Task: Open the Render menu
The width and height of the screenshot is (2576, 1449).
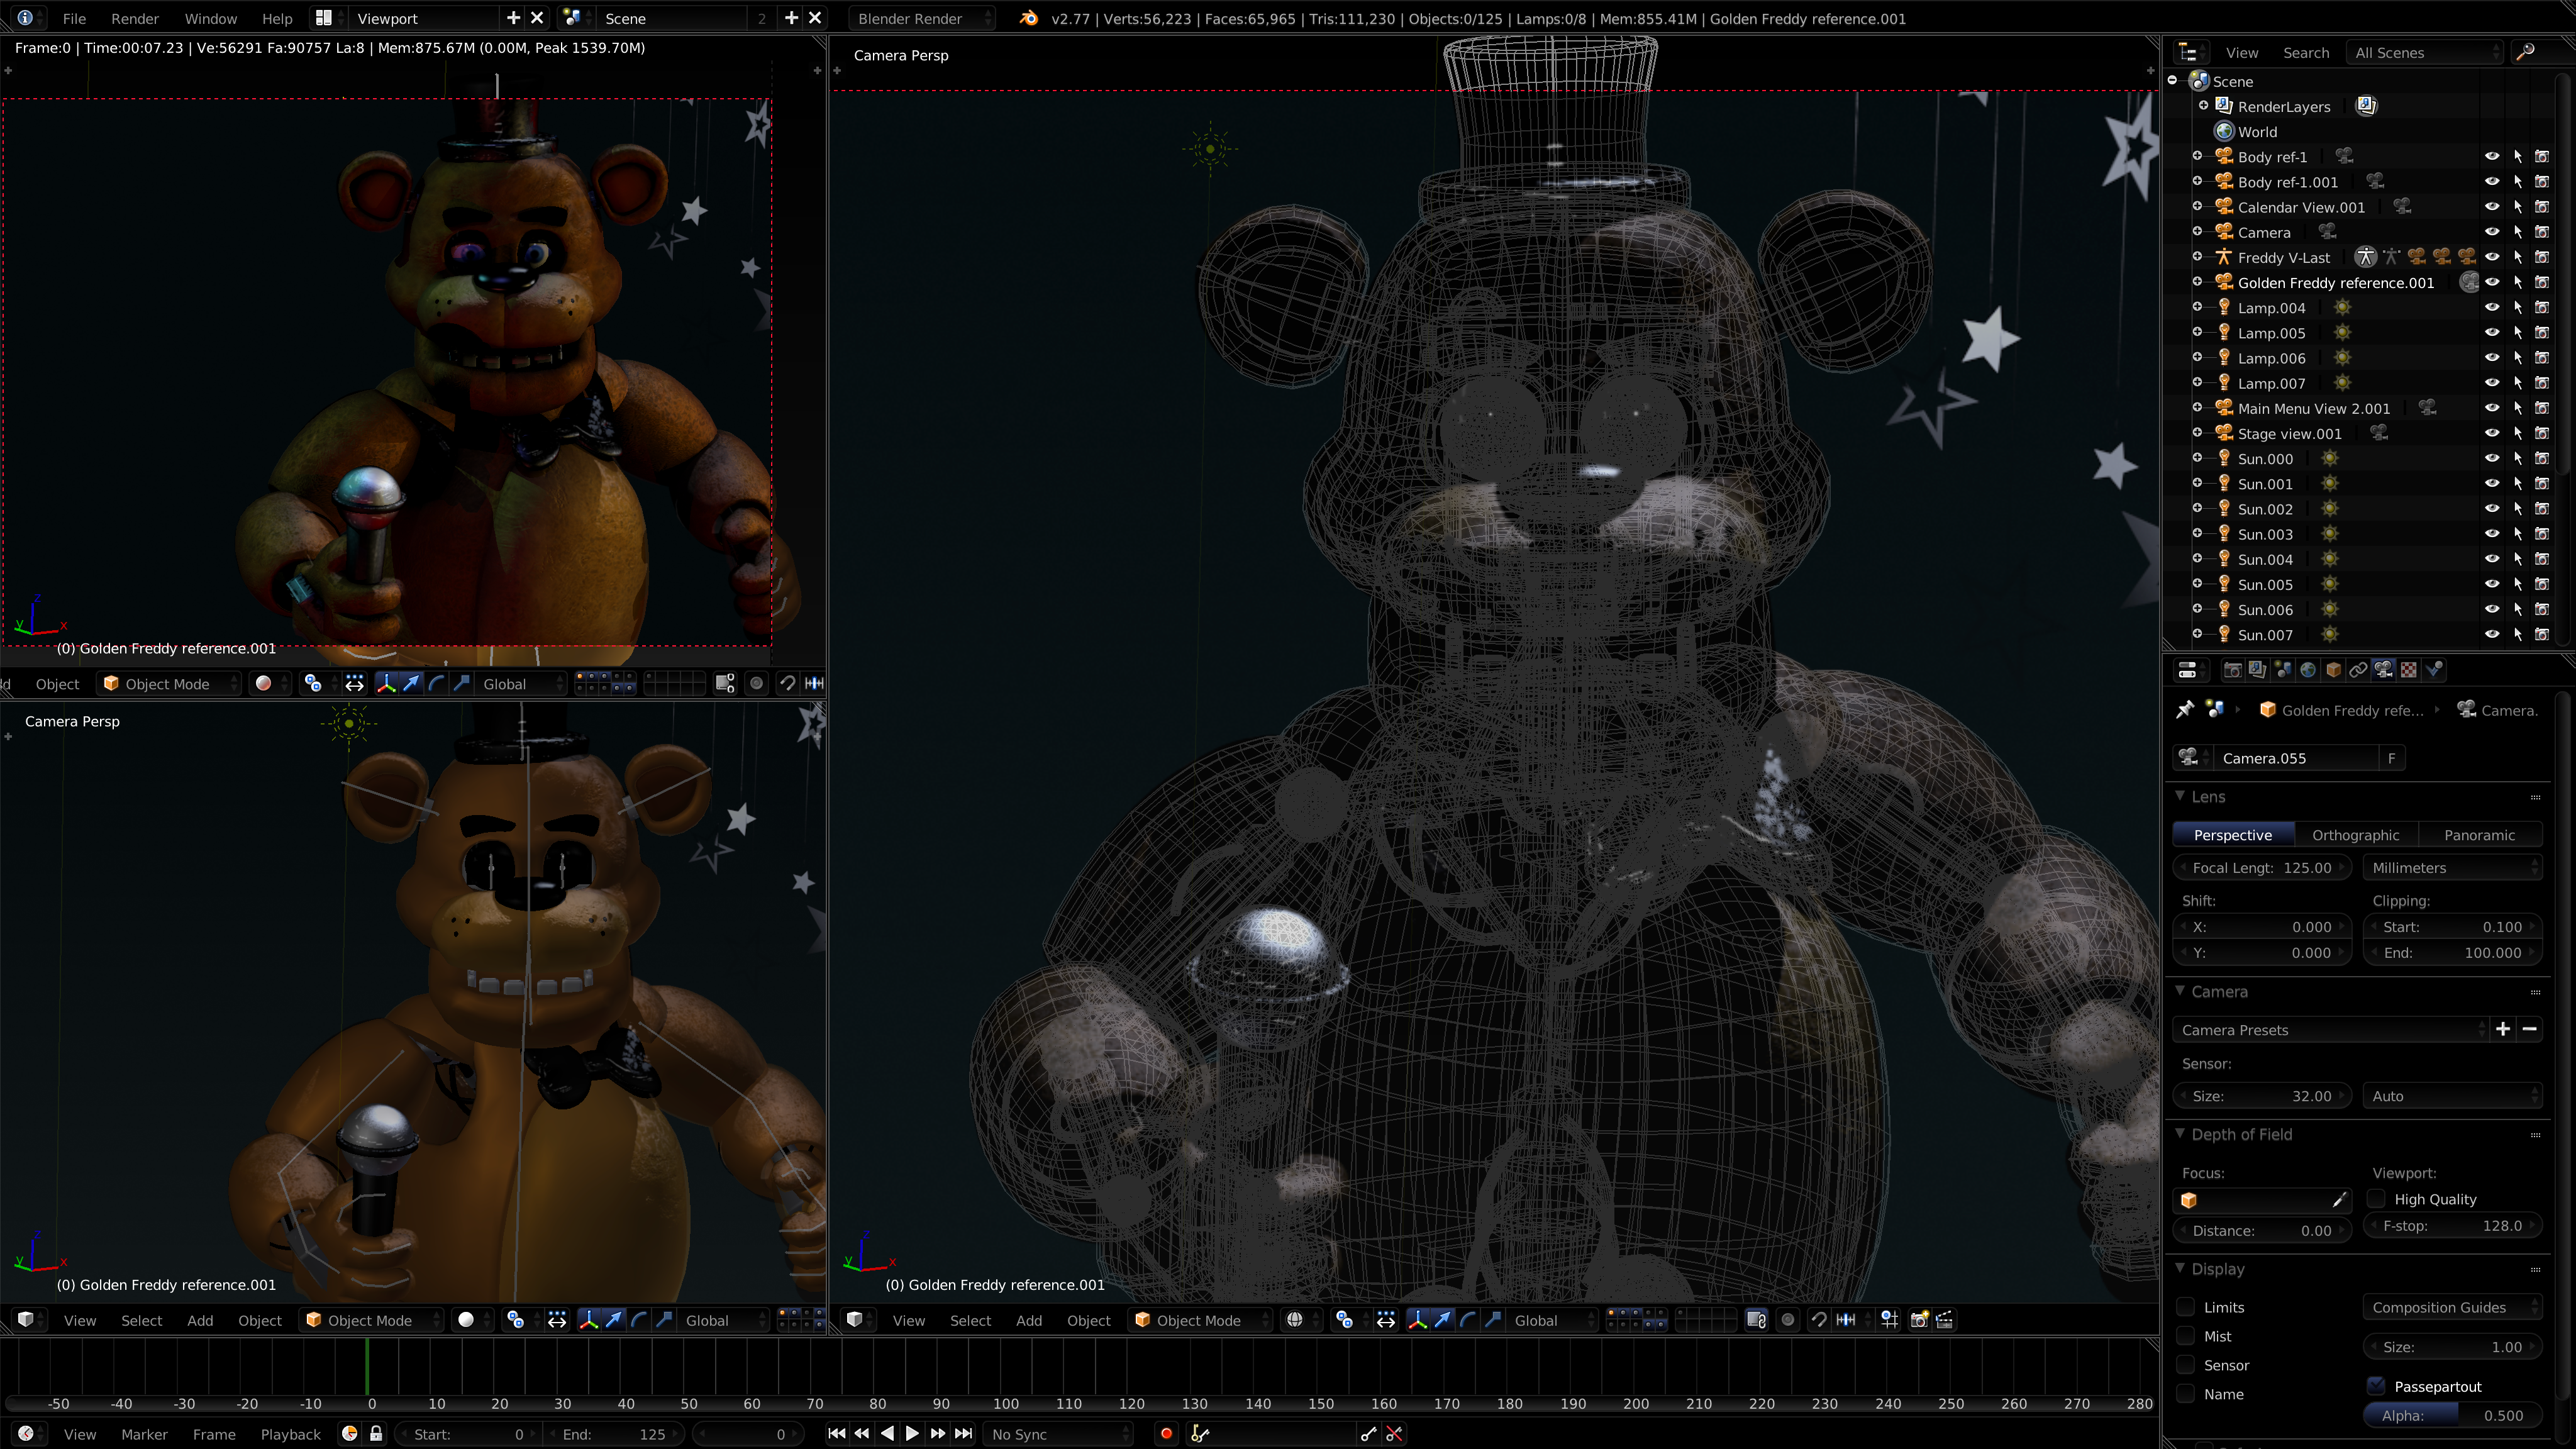Action: (135, 18)
